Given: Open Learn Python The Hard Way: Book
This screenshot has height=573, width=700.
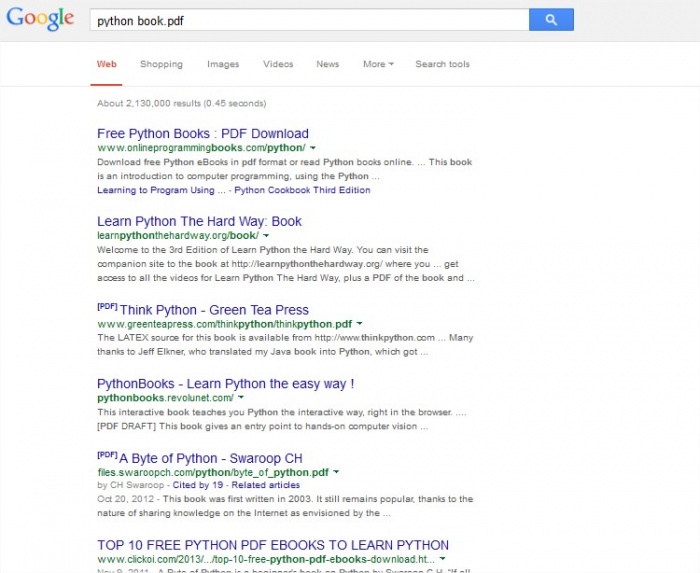Looking at the screenshot, I should 199,221.
